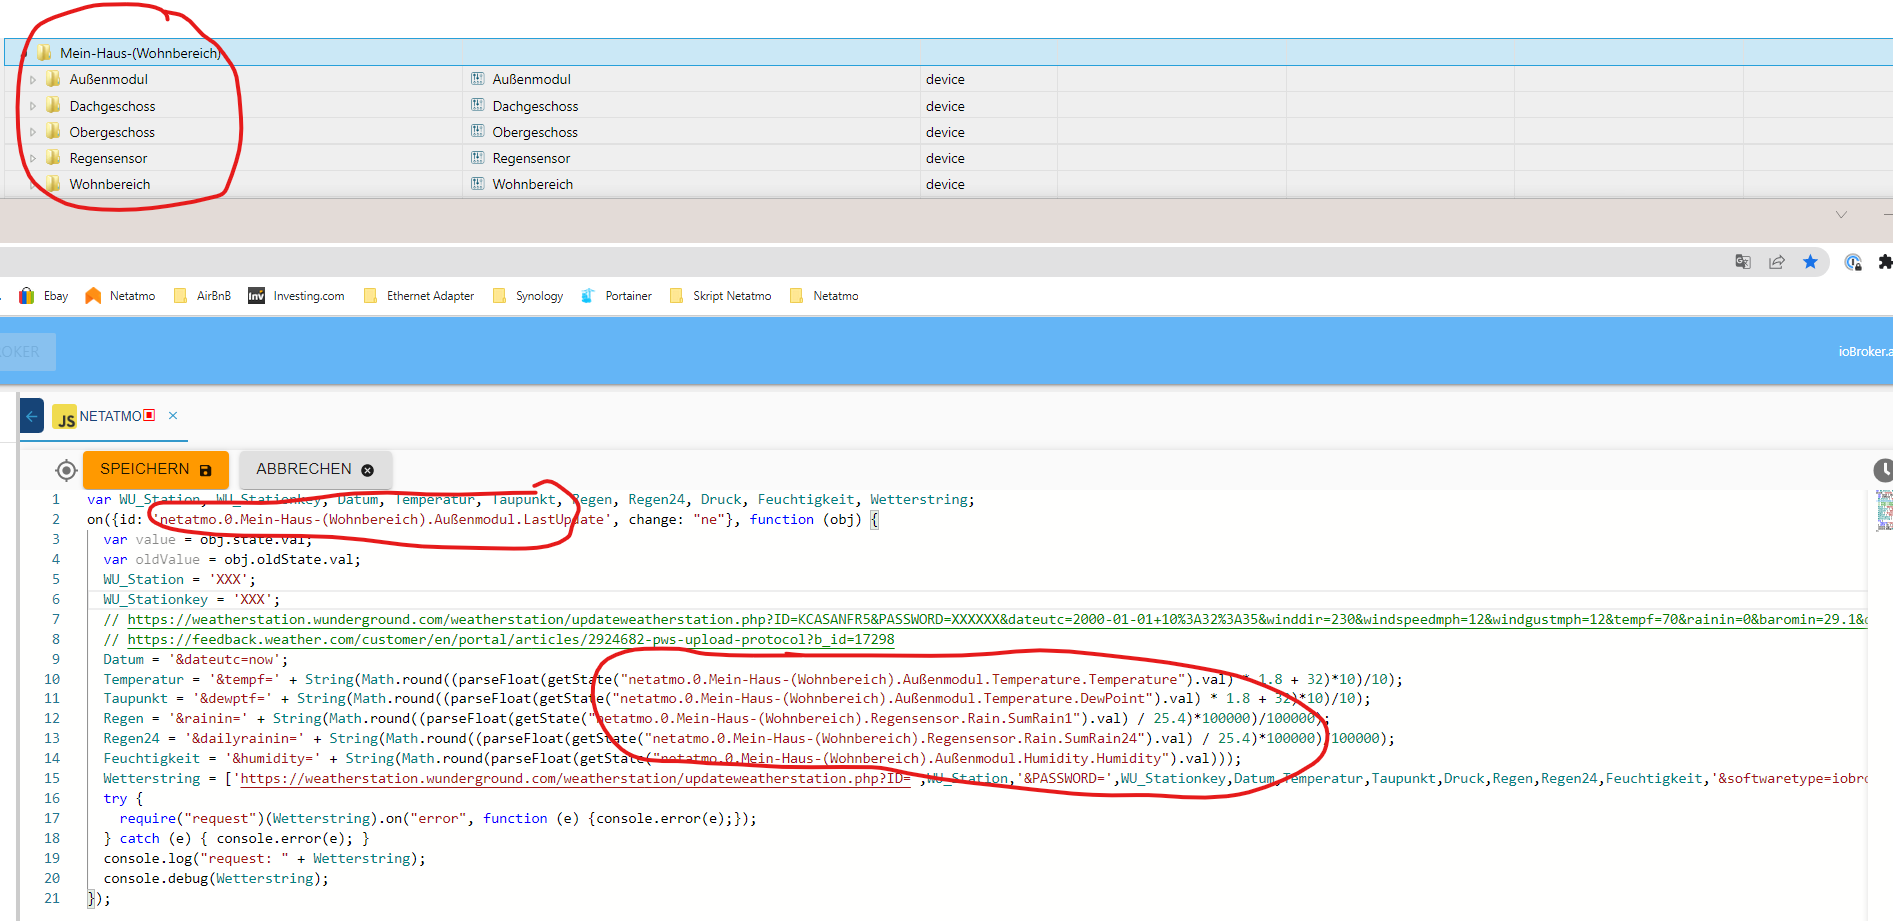Viewport: 1893px width, 921px height.
Task: Expand the Außenmodul tree node
Action: coord(32,80)
